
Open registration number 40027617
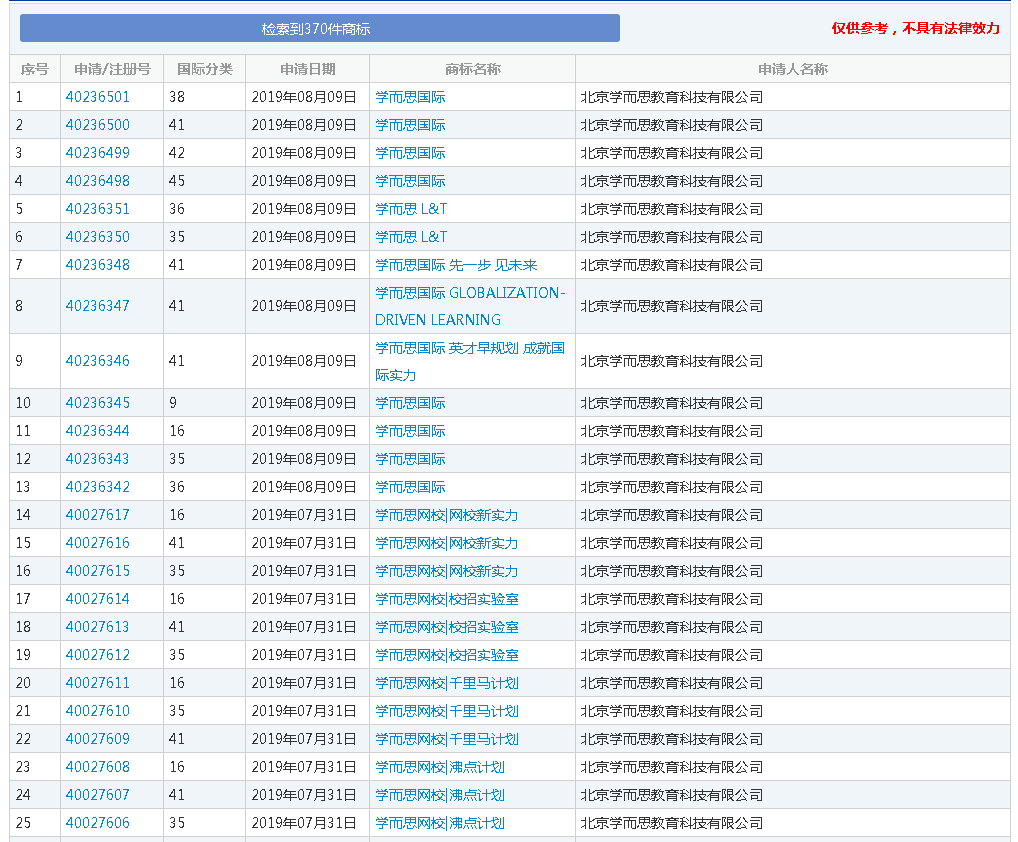pos(97,515)
